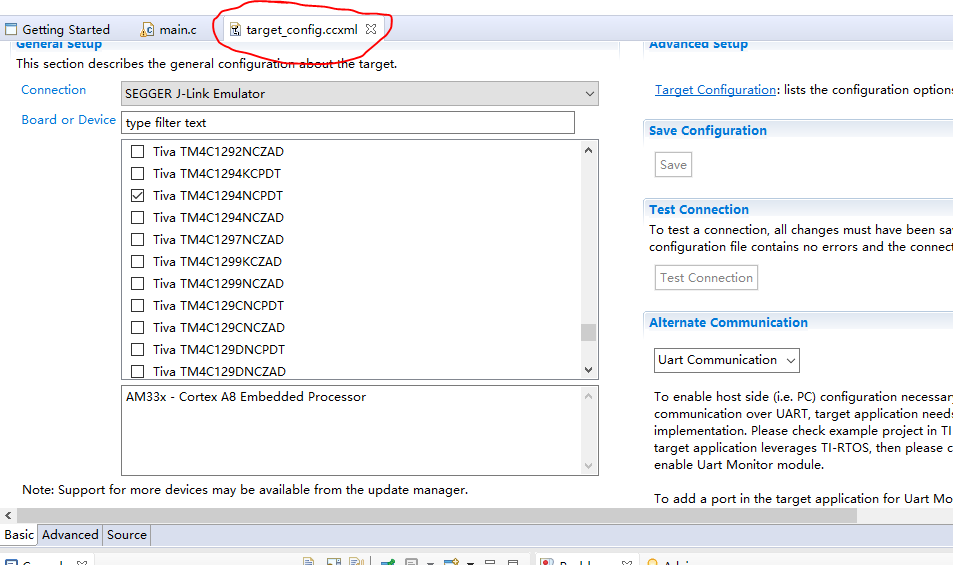Click device list scroll down arrow
This screenshot has height=565, width=953.
click(x=588, y=369)
